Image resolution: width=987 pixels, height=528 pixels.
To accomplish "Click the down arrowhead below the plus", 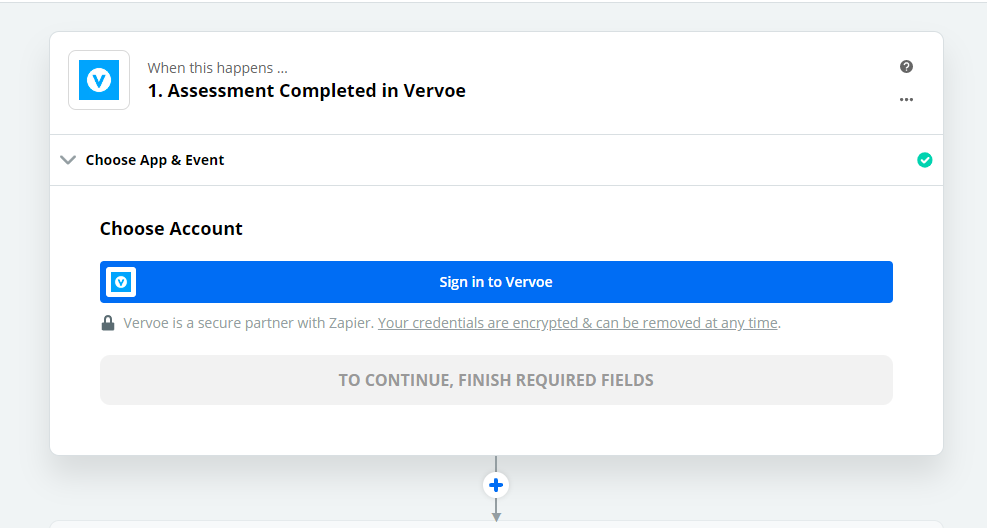I will (496, 515).
